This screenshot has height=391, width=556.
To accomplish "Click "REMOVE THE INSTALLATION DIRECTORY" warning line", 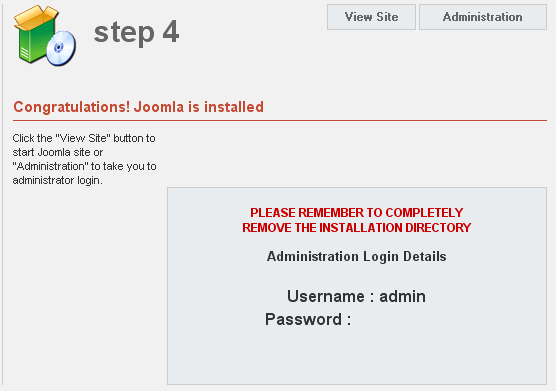I will (356, 228).
